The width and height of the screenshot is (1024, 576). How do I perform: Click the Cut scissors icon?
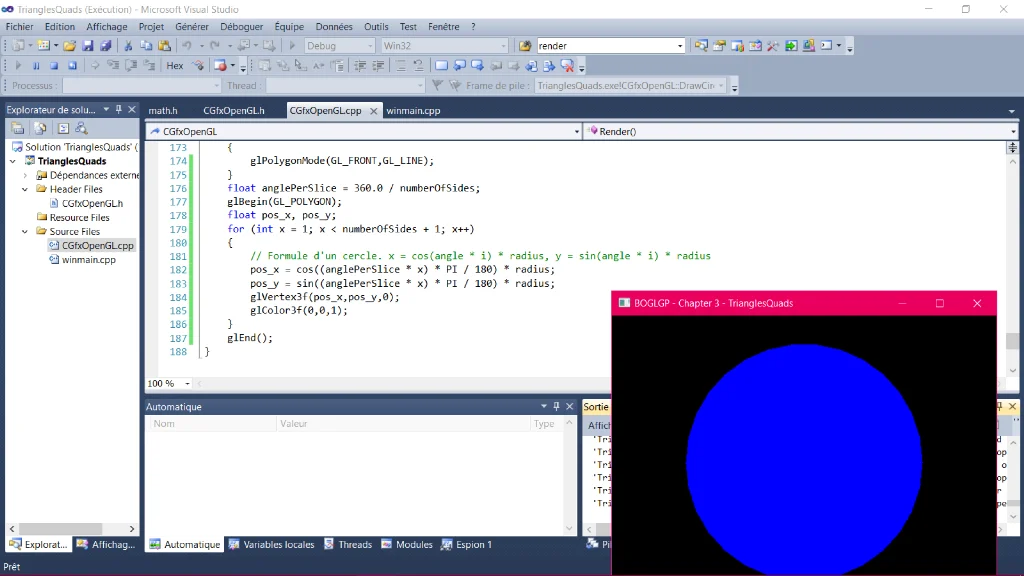(128, 46)
